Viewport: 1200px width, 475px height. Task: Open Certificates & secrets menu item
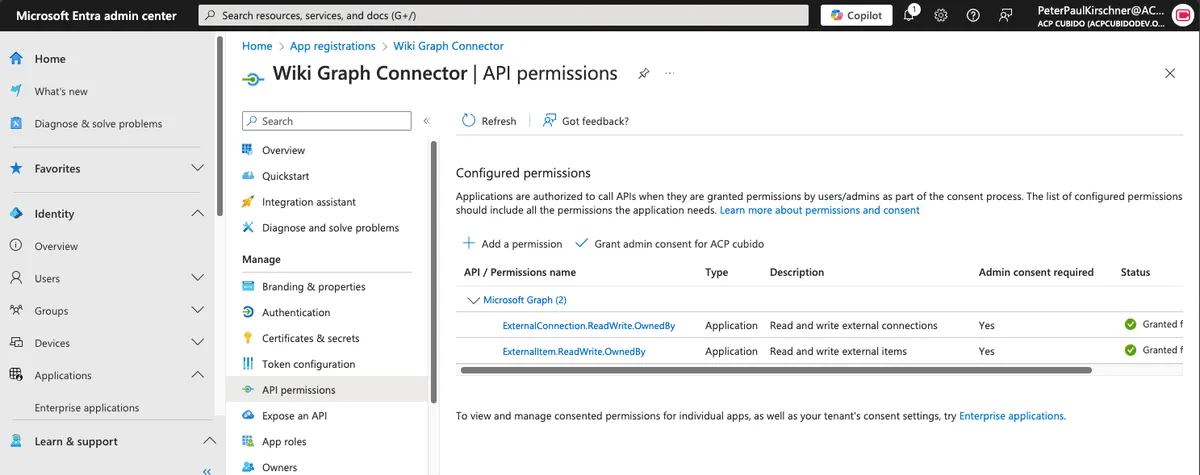[x=310, y=338]
